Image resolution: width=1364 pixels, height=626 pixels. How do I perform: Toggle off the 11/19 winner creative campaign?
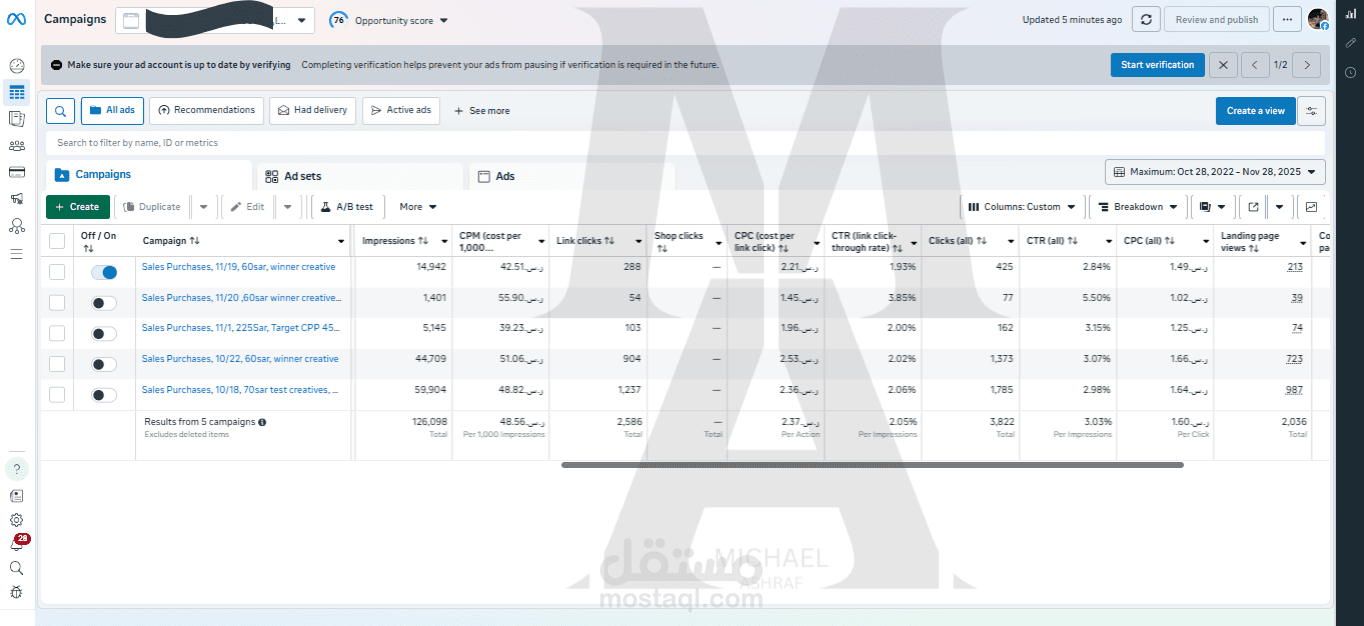click(103, 272)
